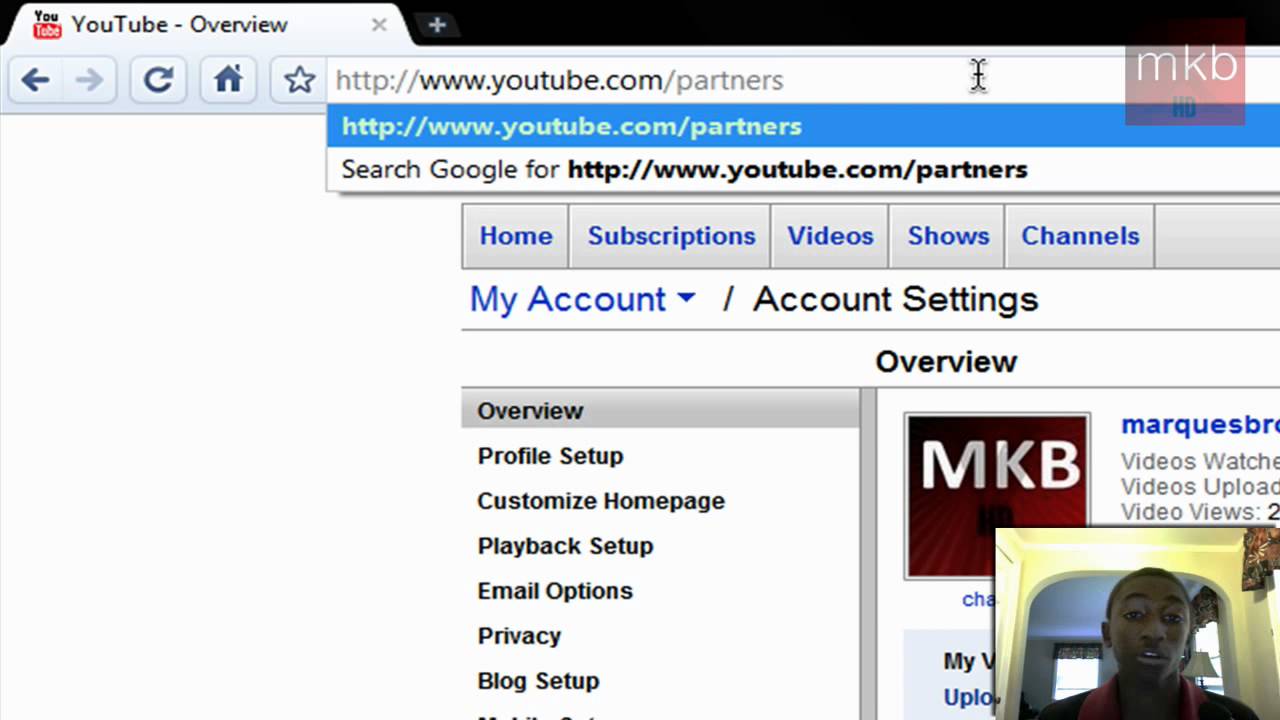Select the YouTube - Overview browser tab
Viewport: 1280px width, 720px height.
coord(207,24)
